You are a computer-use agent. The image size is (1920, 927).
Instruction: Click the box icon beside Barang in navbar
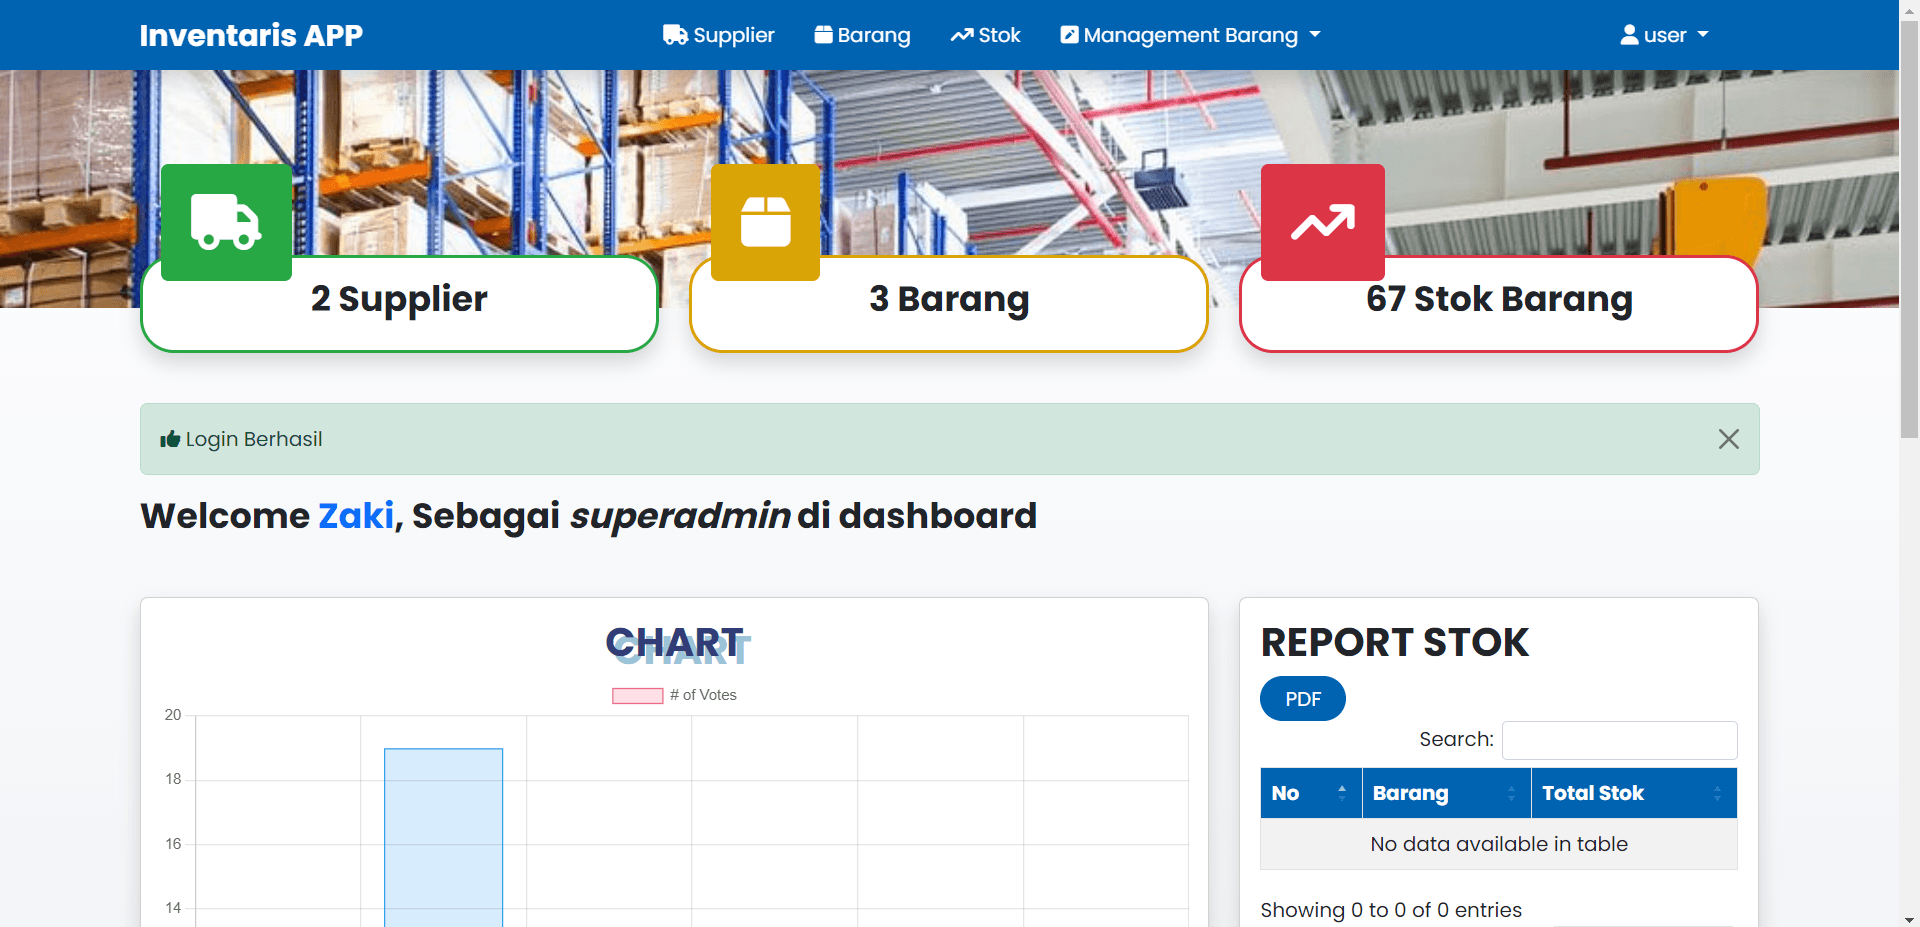pos(823,35)
